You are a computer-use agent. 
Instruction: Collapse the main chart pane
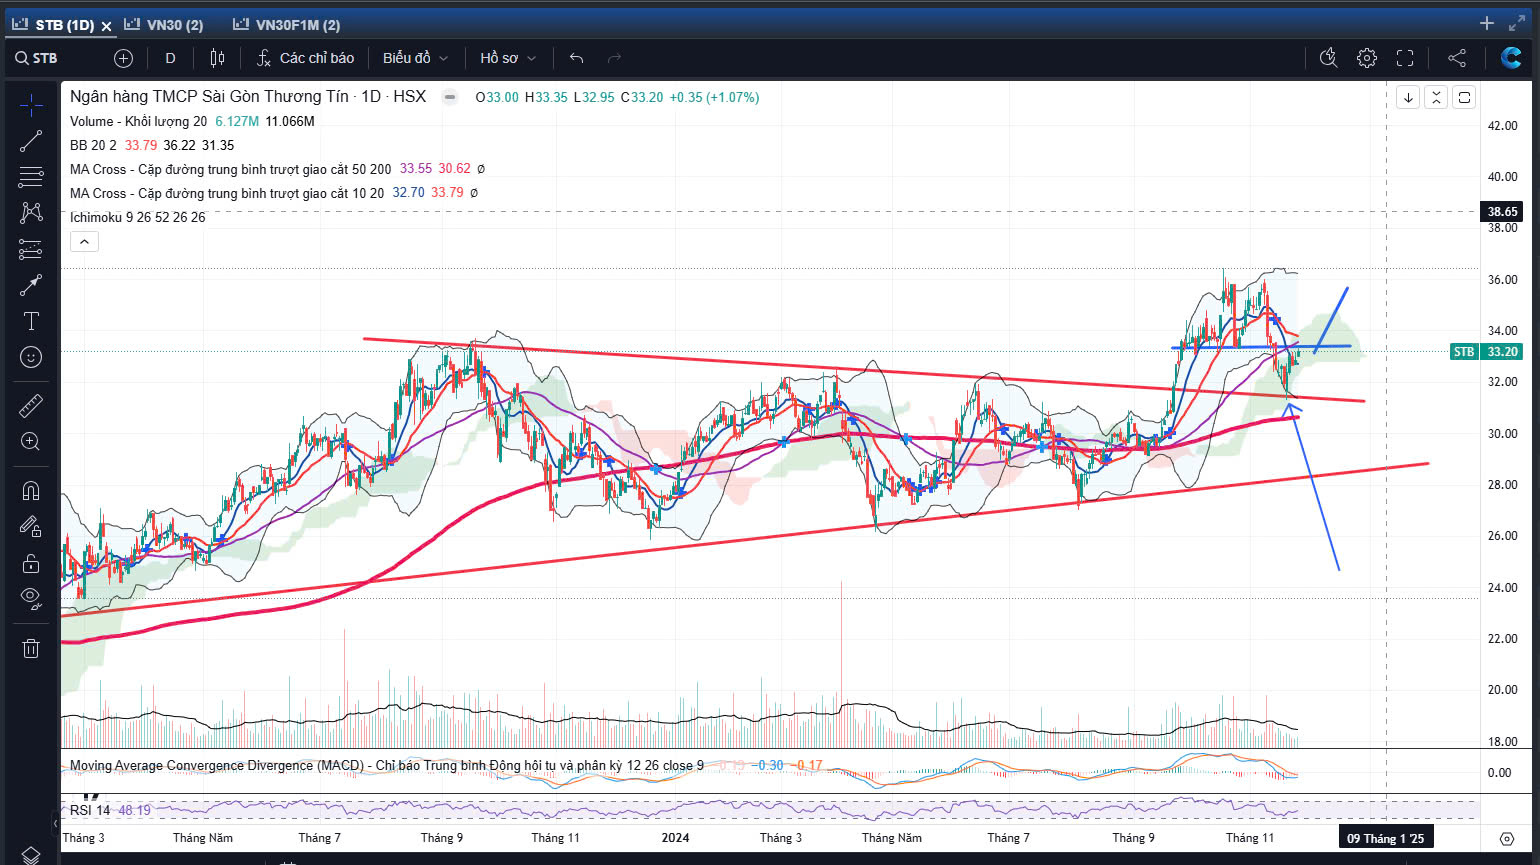(1436, 97)
